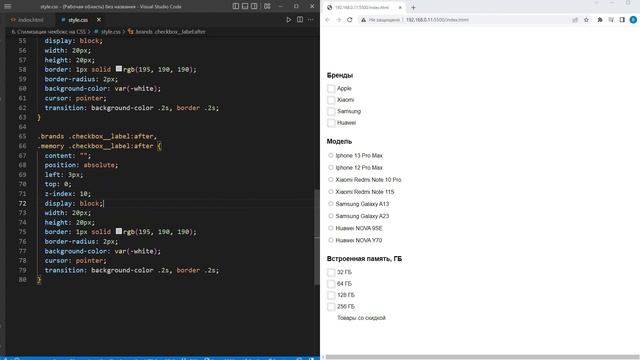Toggle the browser side panel icon
Viewport: 640px width, 360px height.
pos(622,20)
